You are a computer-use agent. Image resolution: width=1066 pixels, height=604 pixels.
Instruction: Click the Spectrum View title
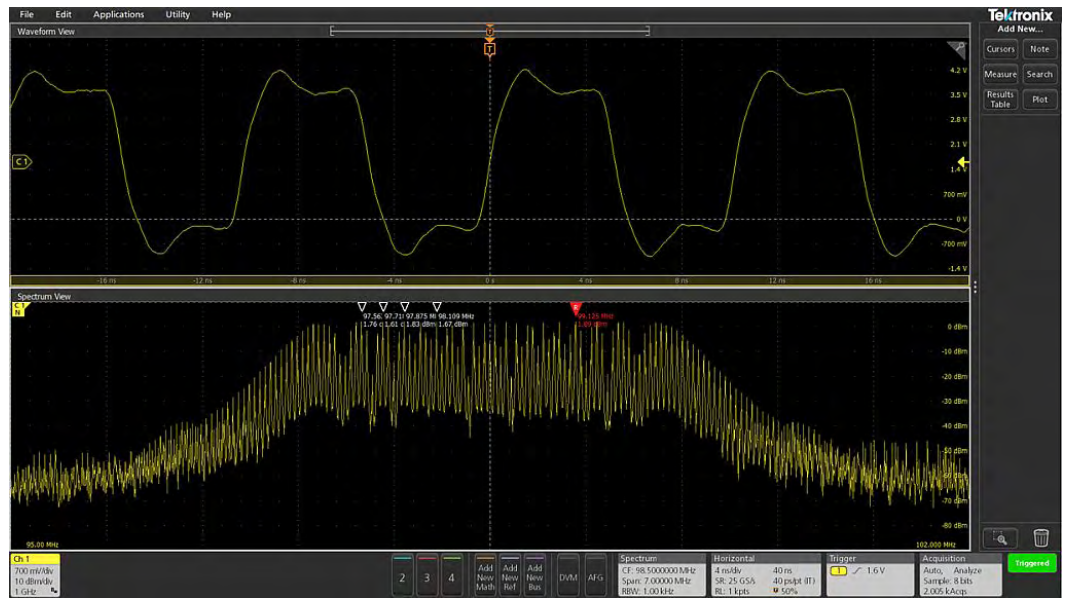tap(44, 297)
